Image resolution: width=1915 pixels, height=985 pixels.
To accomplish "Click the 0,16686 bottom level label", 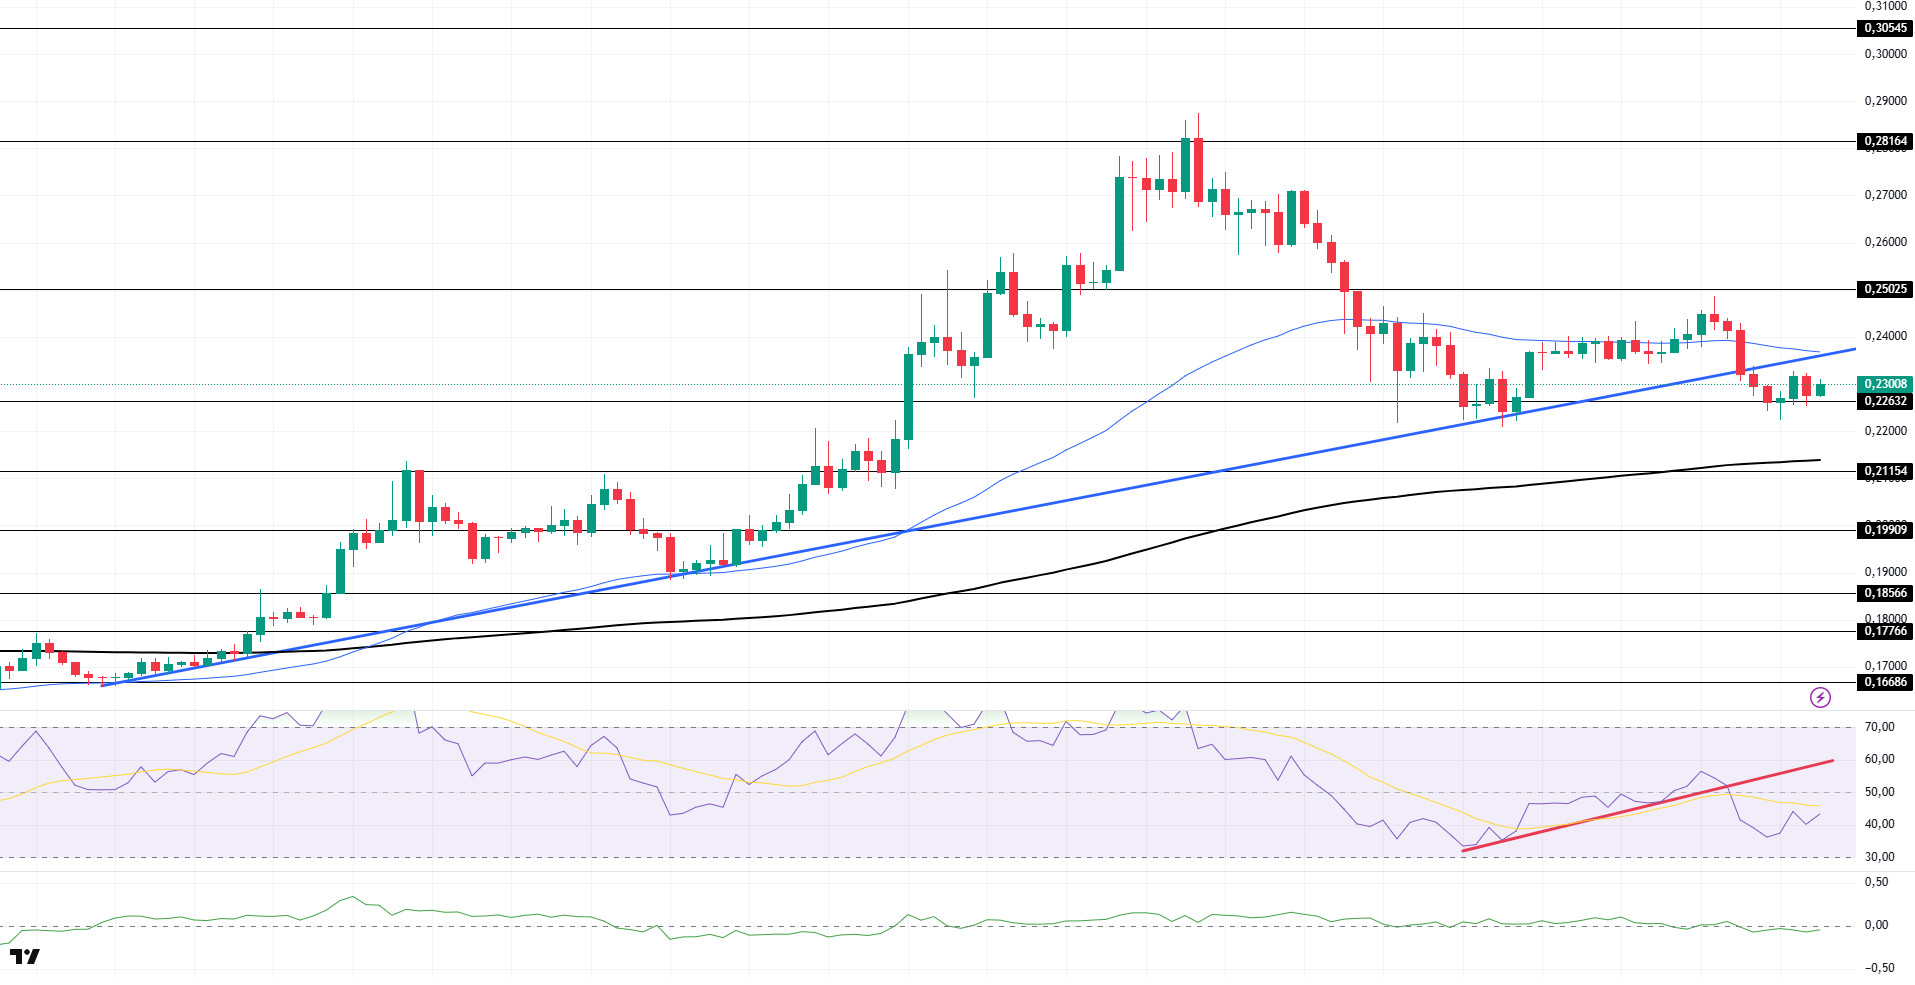I will click(1885, 682).
